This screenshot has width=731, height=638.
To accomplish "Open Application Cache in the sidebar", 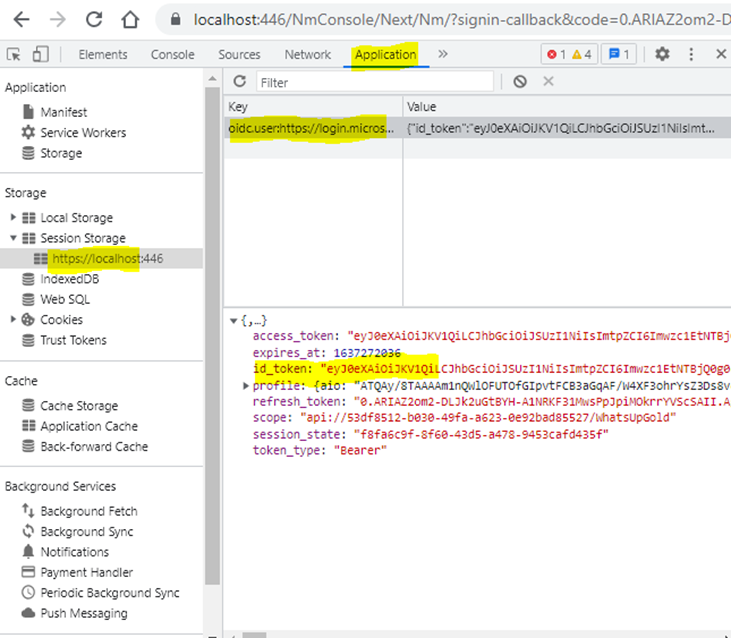I will point(89,426).
